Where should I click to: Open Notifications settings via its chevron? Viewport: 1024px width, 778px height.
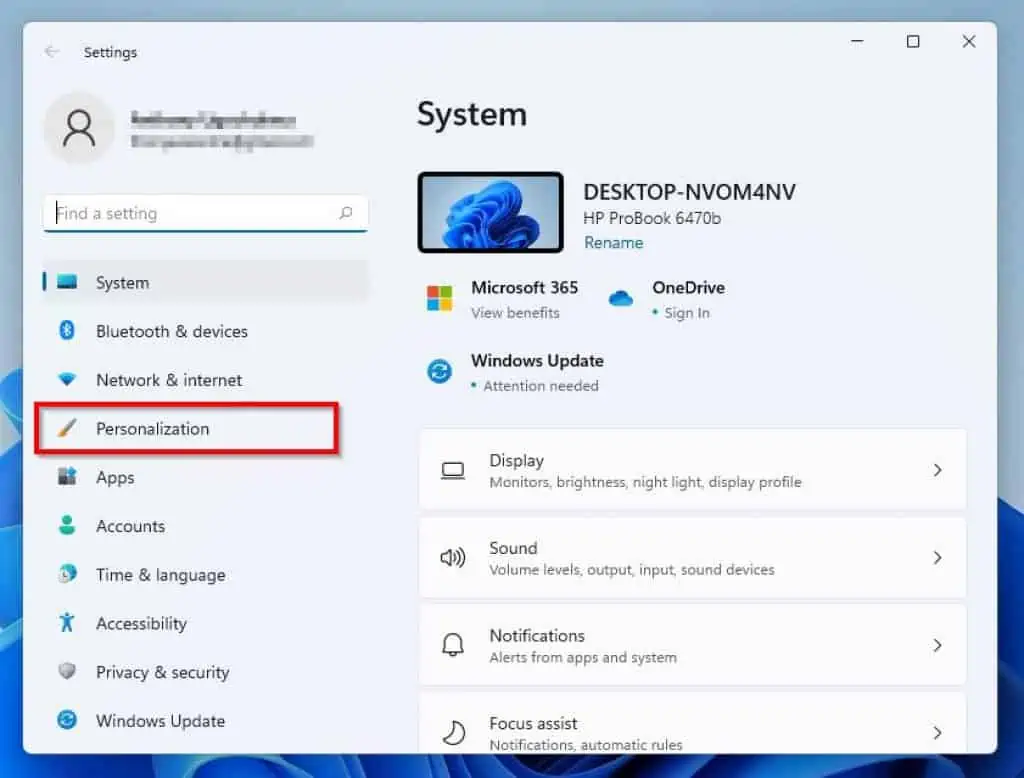coord(937,645)
